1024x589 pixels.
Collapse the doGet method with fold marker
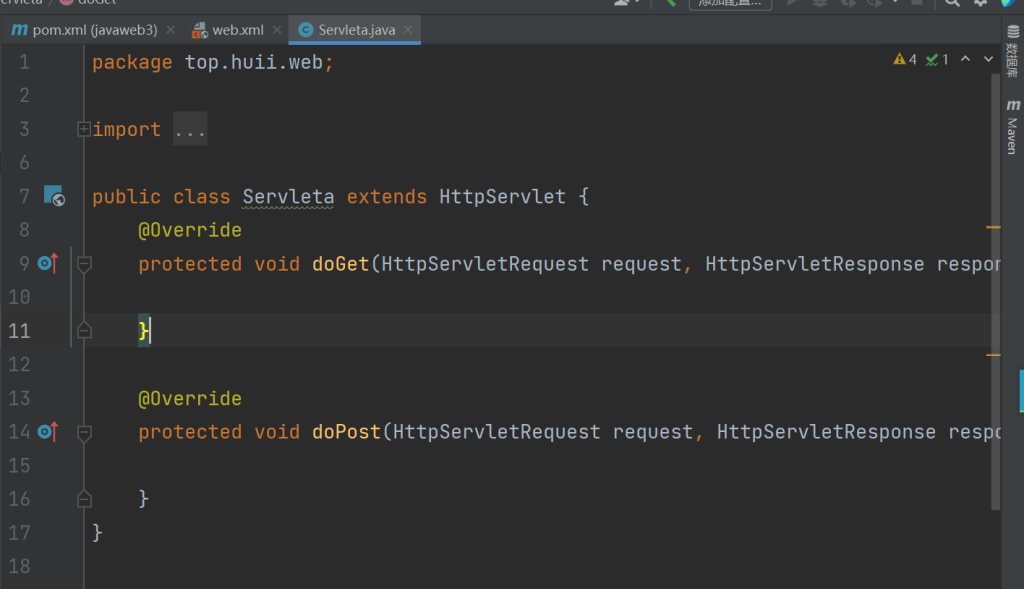pyautogui.click(x=84, y=264)
